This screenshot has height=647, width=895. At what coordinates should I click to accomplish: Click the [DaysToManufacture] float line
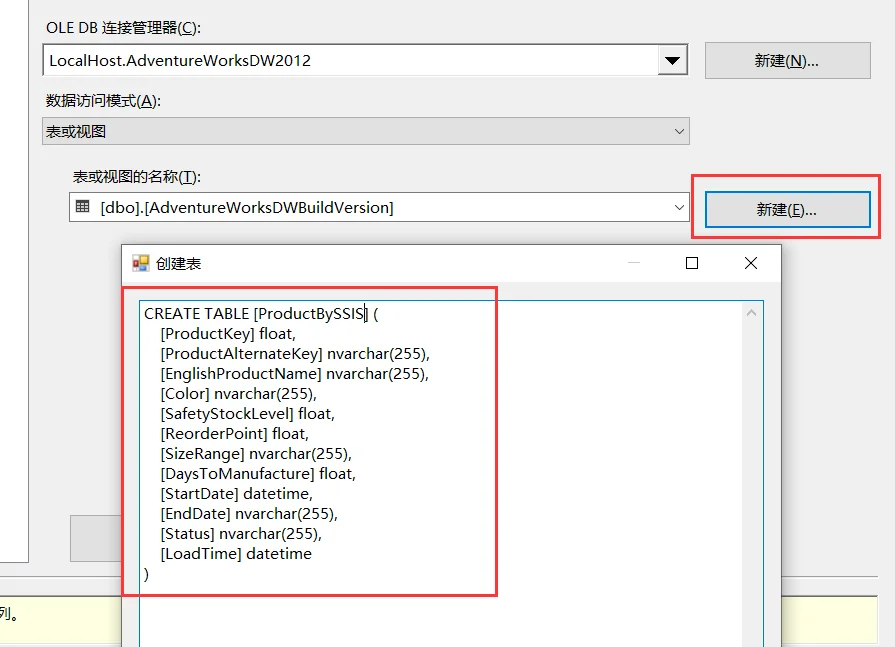pos(258,474)
